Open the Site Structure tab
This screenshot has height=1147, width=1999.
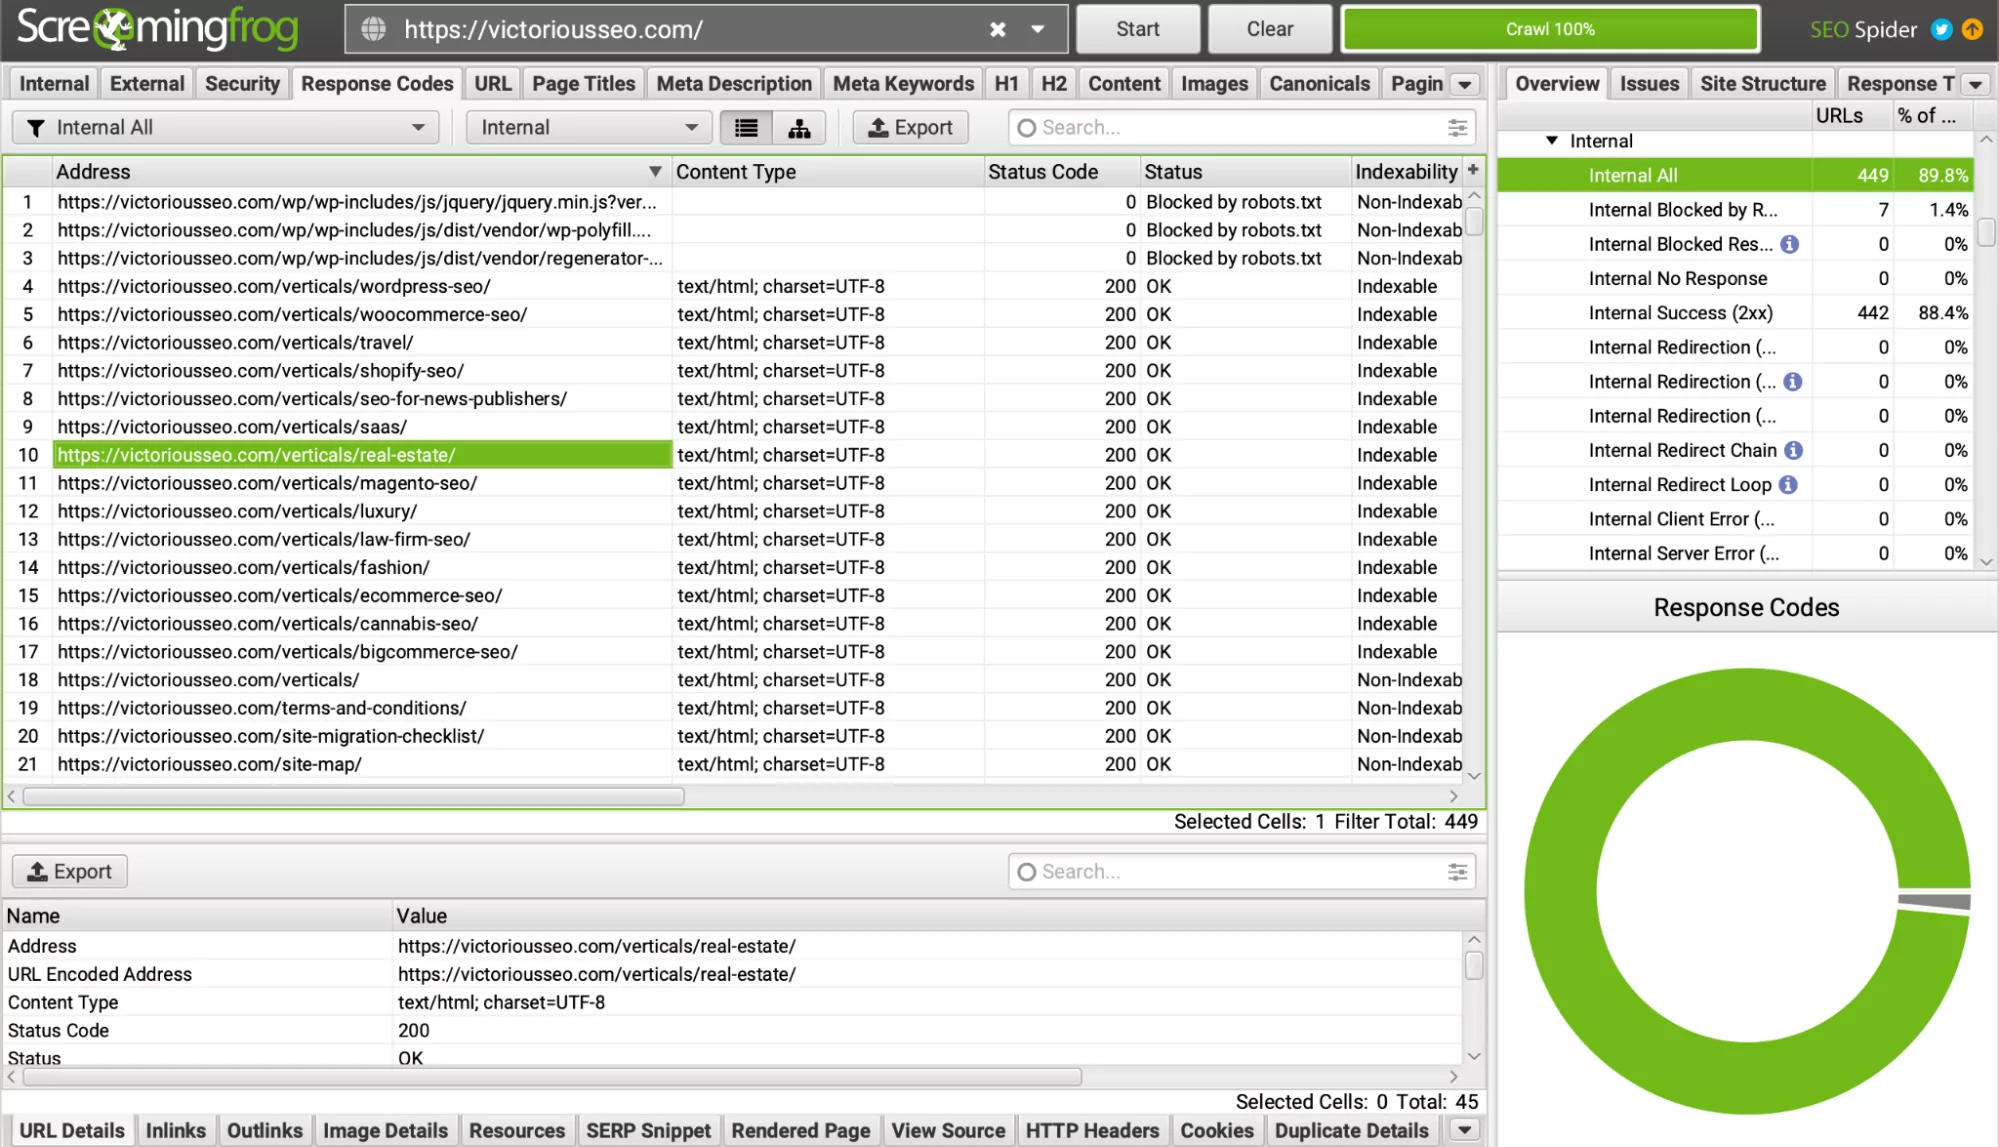tap(1763, 84)
